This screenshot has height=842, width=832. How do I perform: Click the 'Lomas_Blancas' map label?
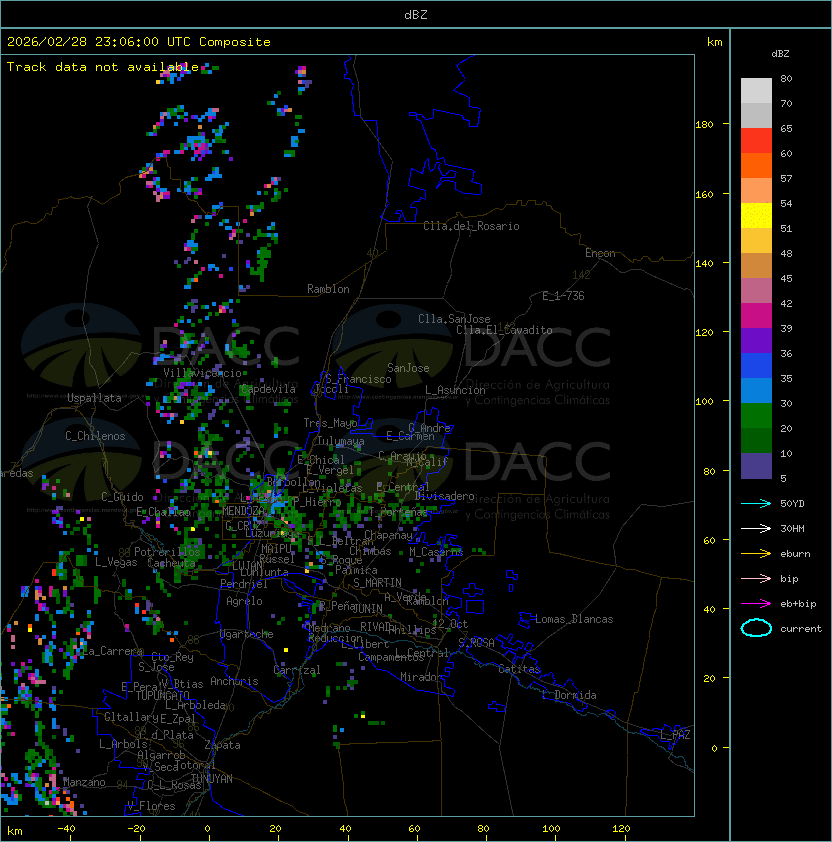coord(574,619)
